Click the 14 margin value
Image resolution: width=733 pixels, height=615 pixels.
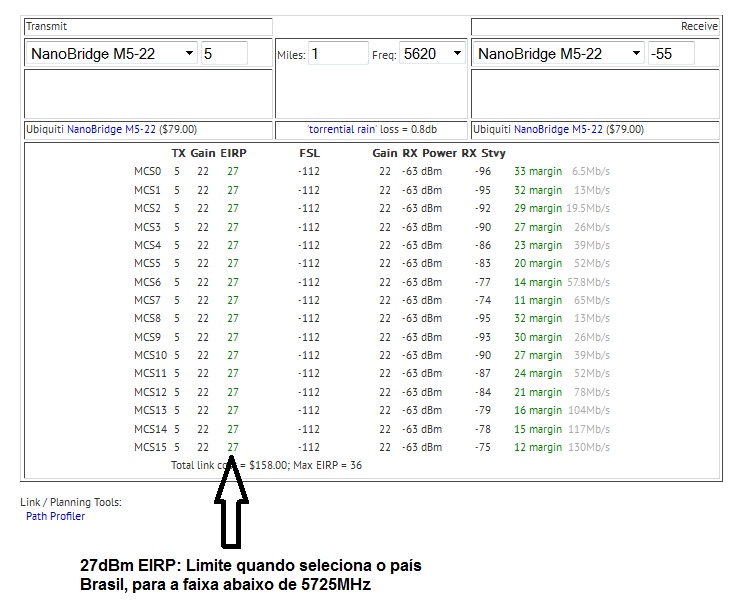click(538, 282)
